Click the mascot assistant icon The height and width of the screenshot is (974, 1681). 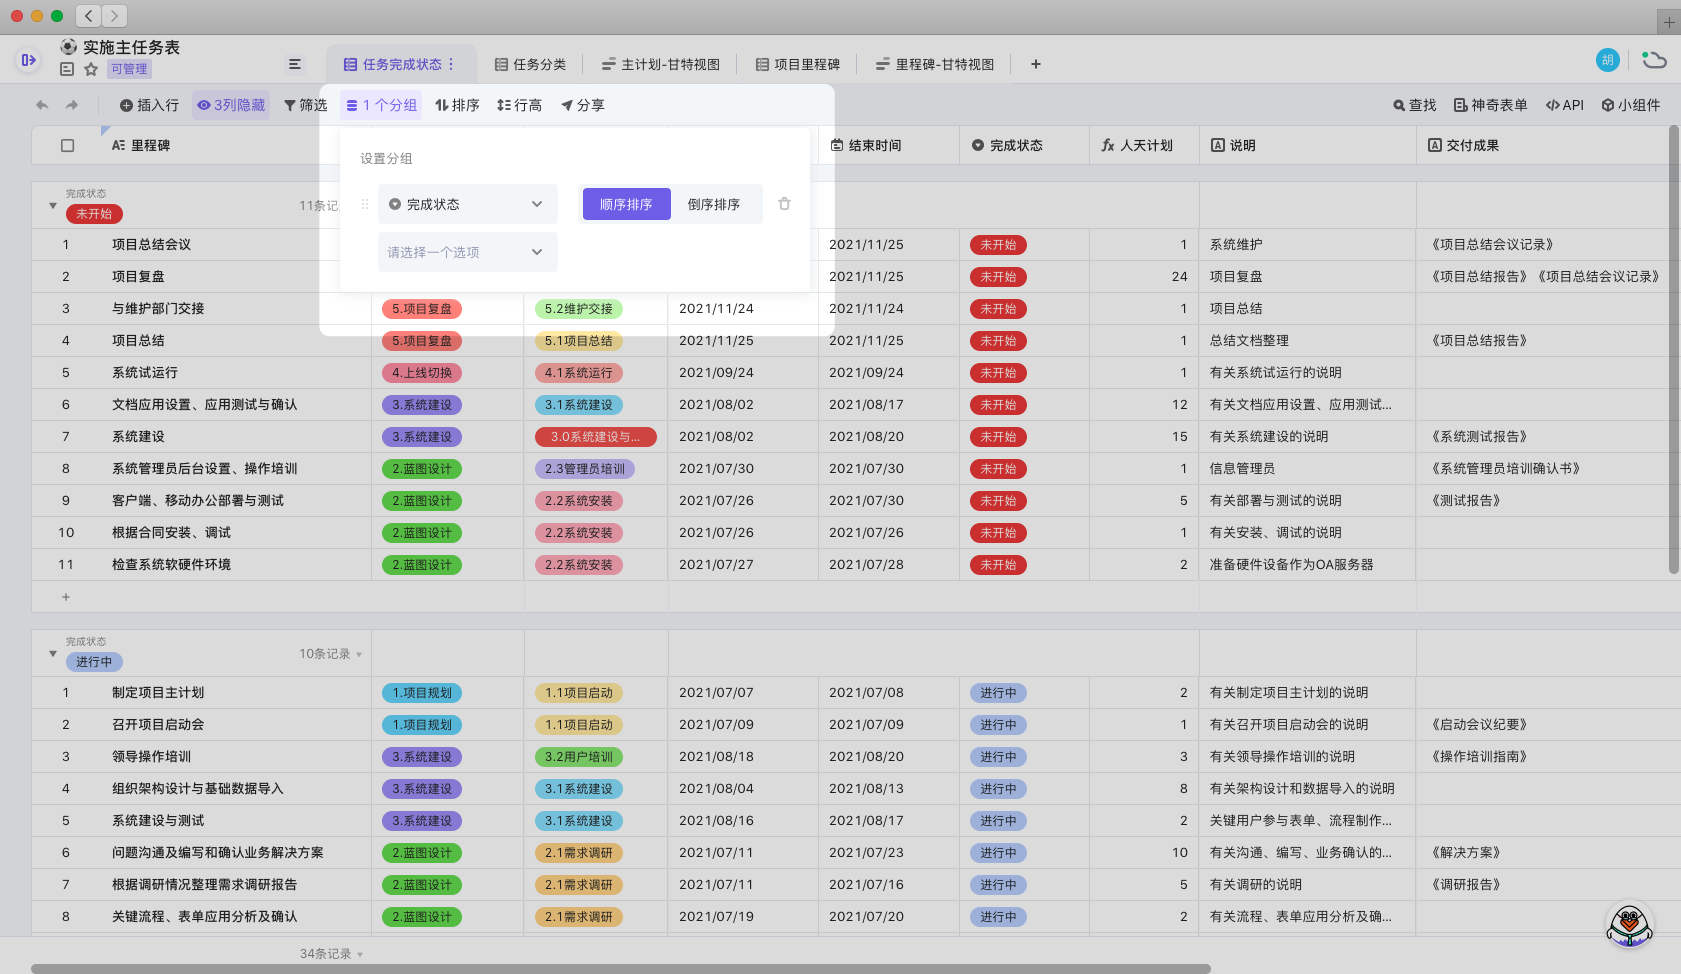tap(1629, 925)
